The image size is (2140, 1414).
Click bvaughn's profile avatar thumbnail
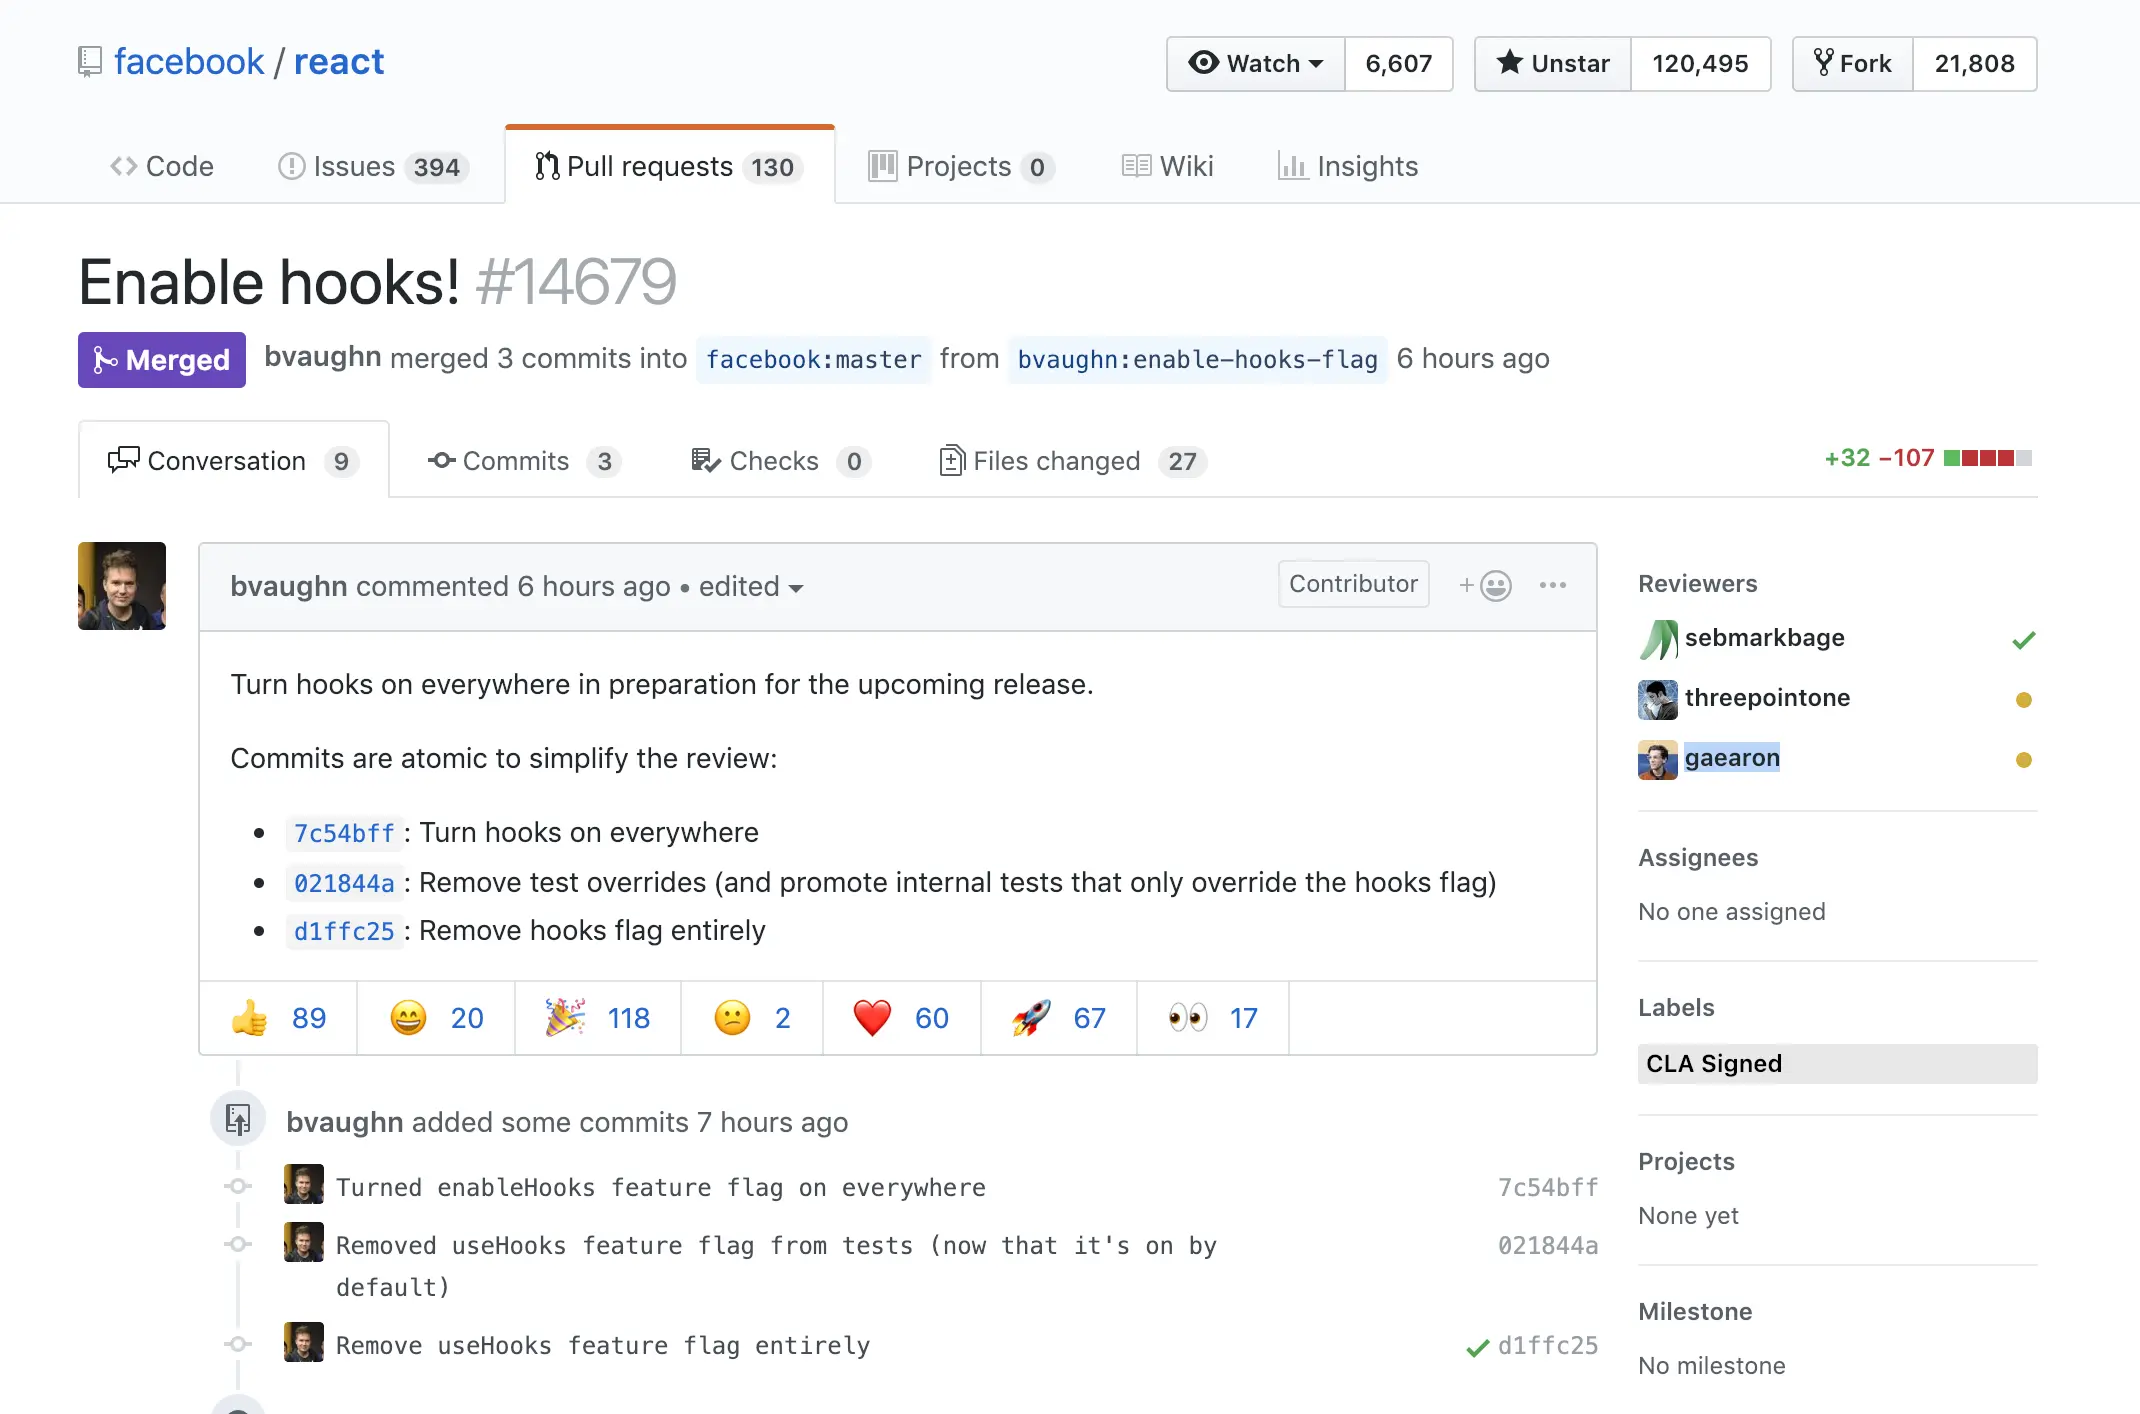tap(122, 586)
